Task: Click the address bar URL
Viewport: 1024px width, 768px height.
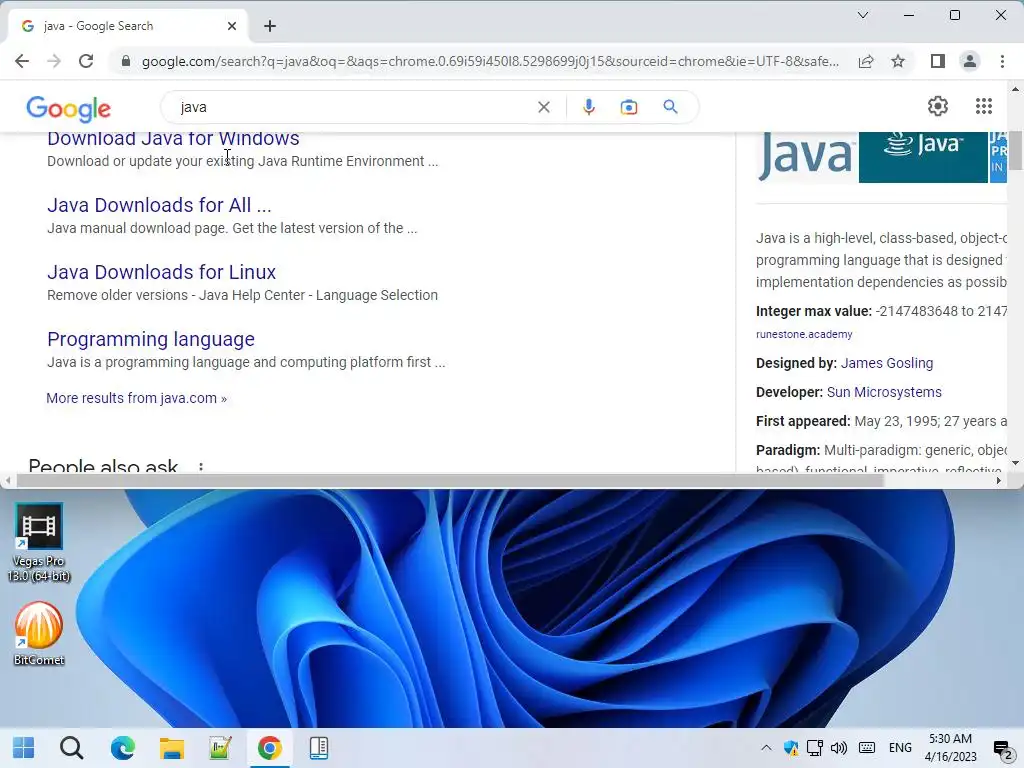Action: click(x=490, y=61)
